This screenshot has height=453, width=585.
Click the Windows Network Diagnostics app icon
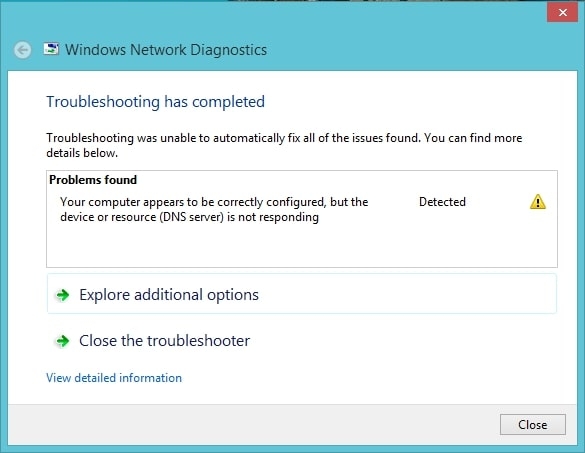point(51,49)
